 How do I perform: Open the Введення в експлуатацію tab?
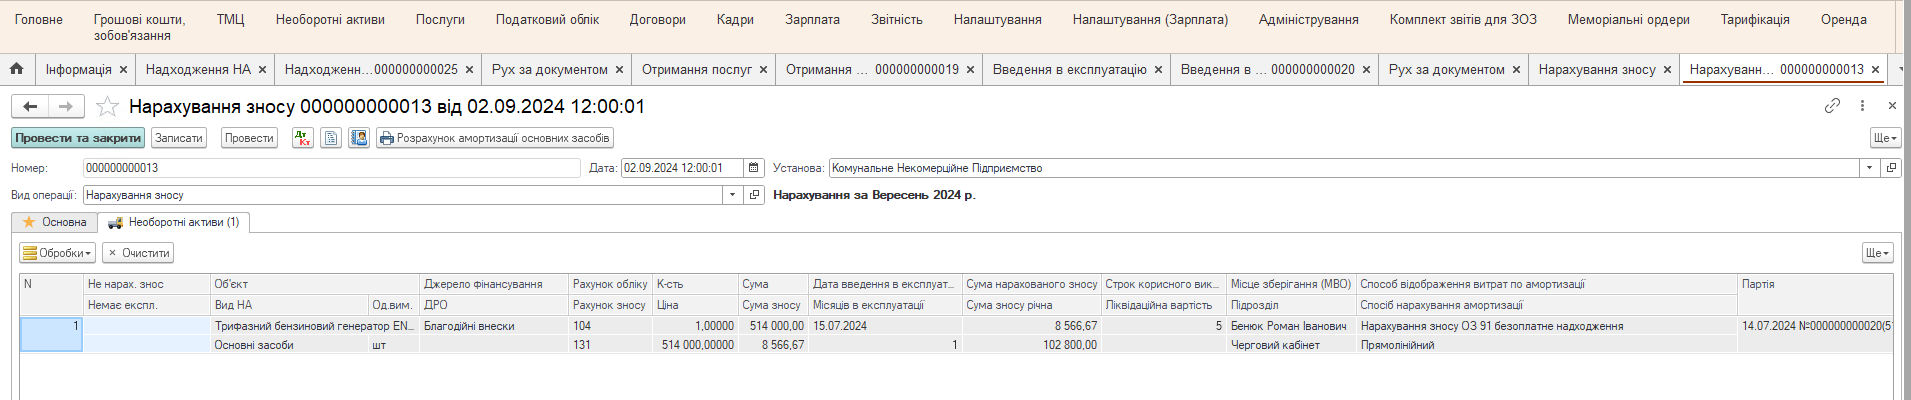click(x=1069, y=69)
